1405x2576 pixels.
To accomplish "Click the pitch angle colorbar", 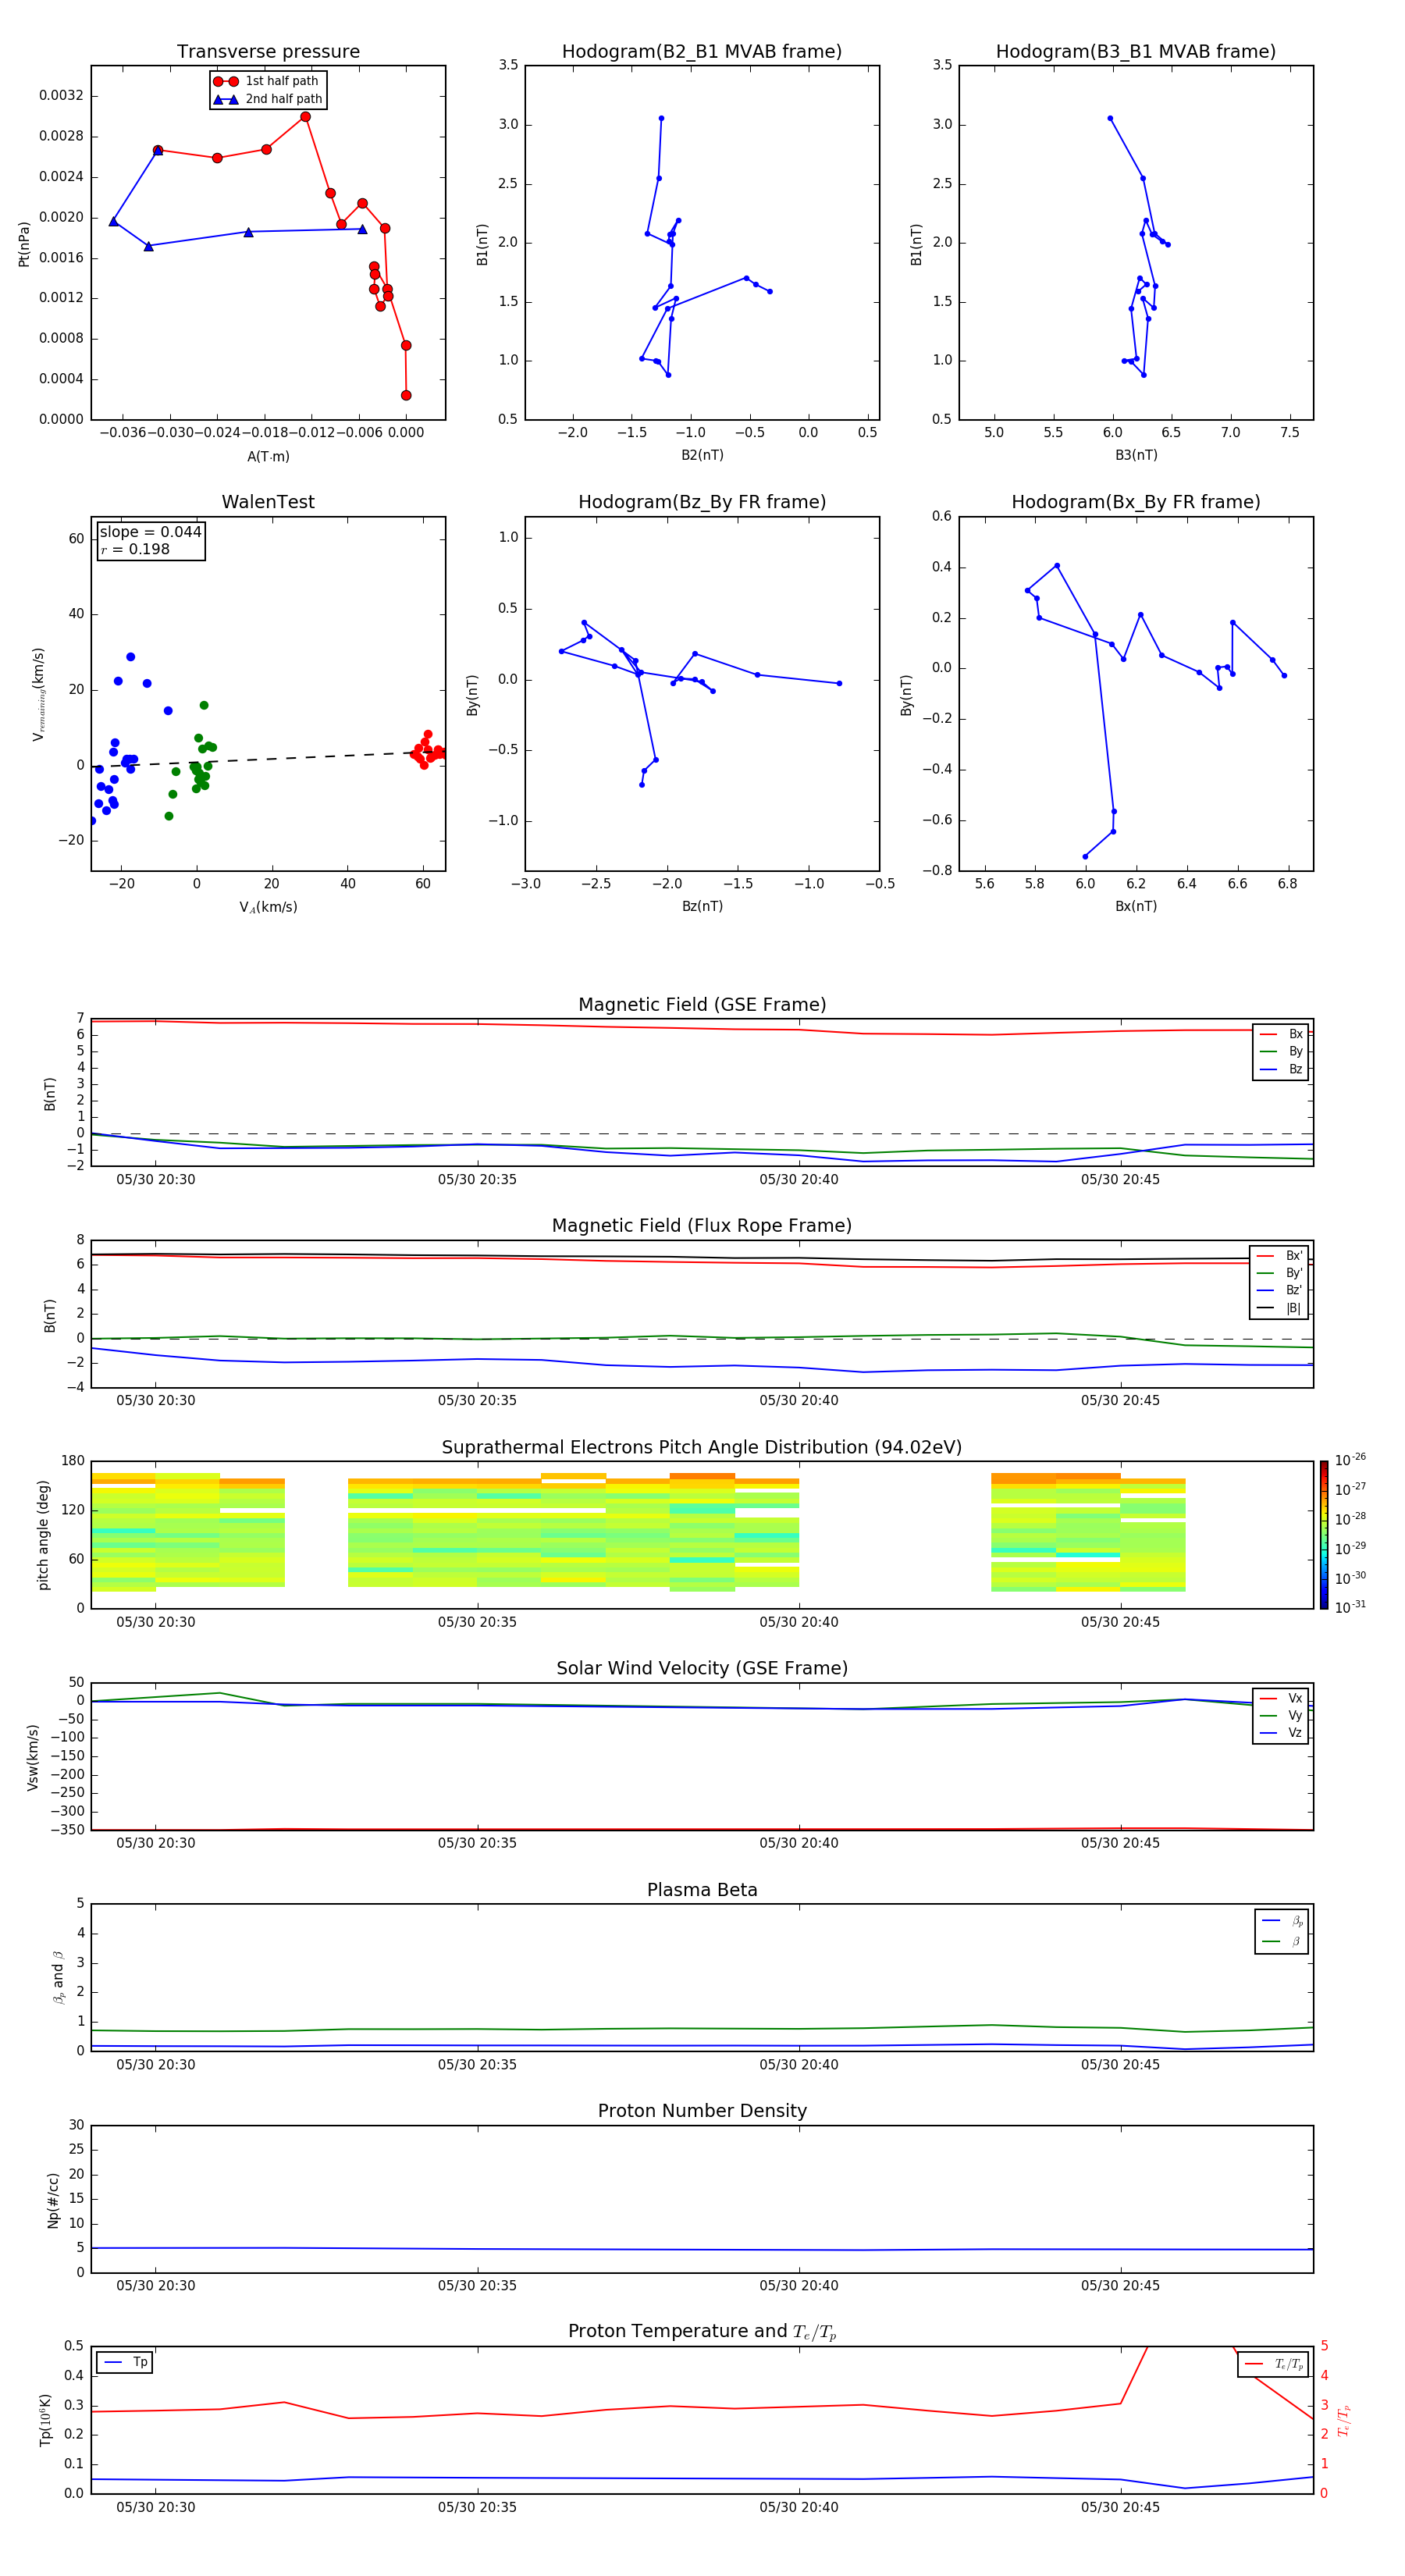I will click(1324, 1535).
